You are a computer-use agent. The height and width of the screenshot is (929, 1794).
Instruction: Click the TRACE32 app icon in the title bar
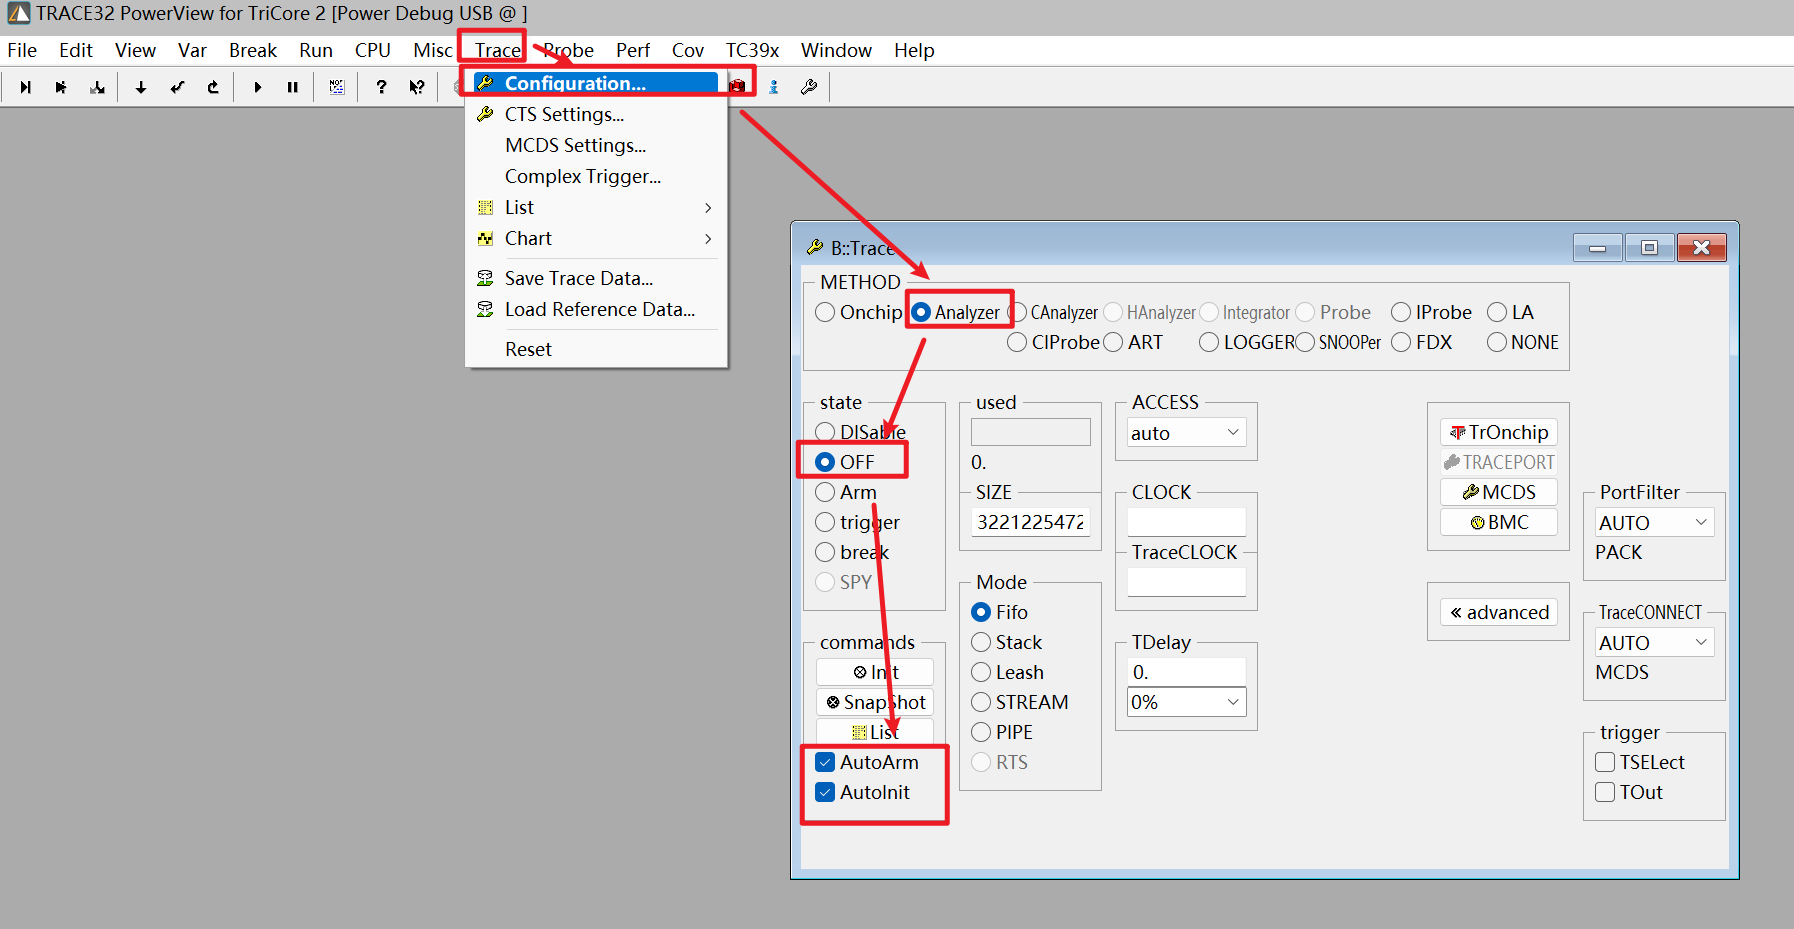(x=18, y=13)
